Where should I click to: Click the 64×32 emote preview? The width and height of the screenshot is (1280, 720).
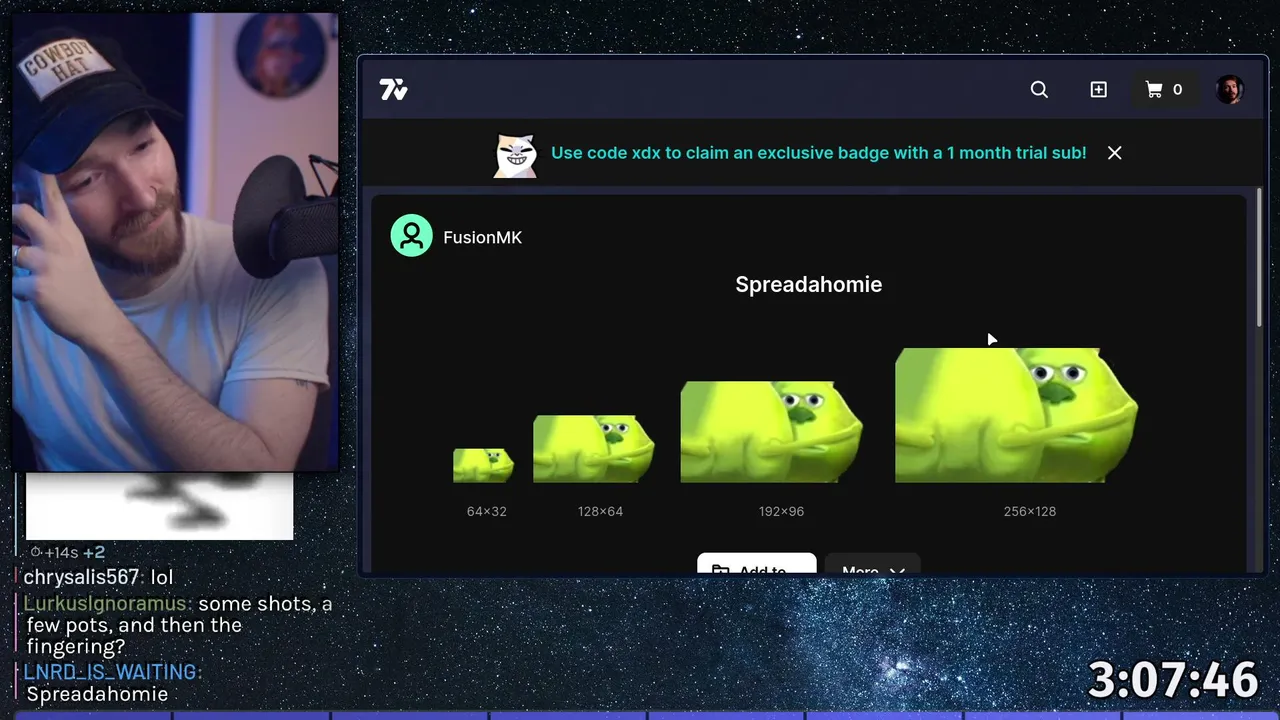tap(484, 466)
